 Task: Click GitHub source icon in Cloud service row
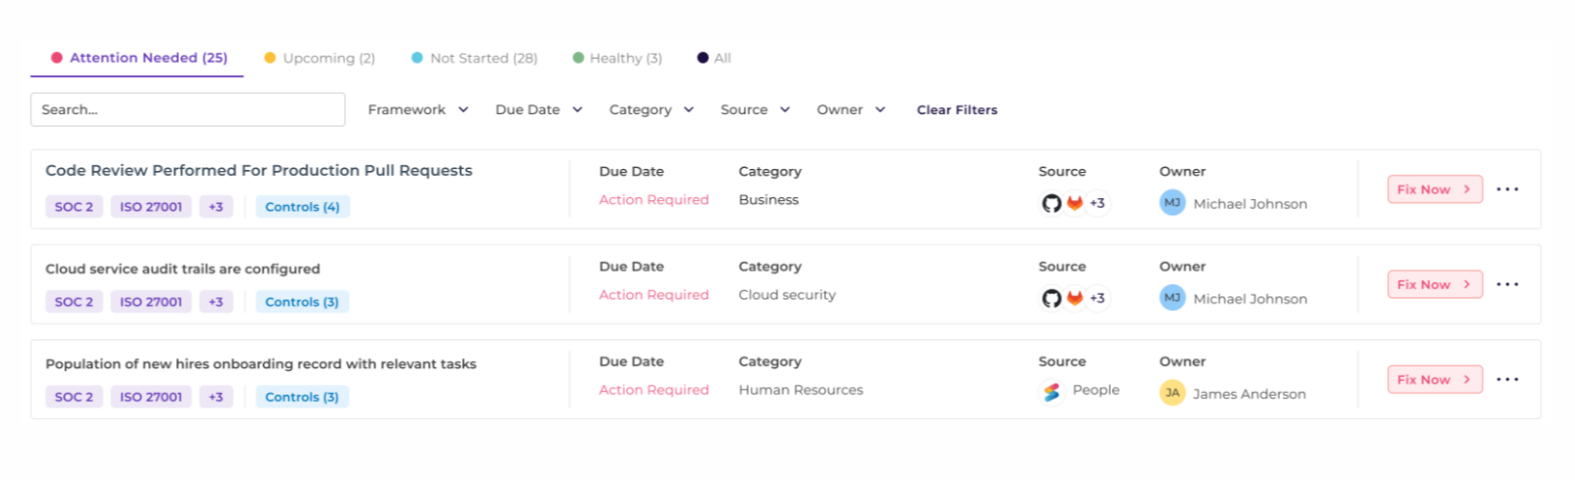1051,298
